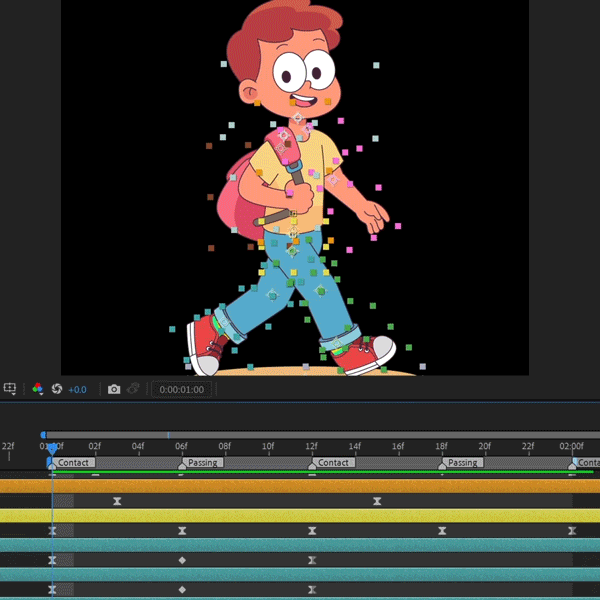This screenshot has width=600, height=600.
Task: Click the 10f mark on time ruler
Action: click(268, 446)
